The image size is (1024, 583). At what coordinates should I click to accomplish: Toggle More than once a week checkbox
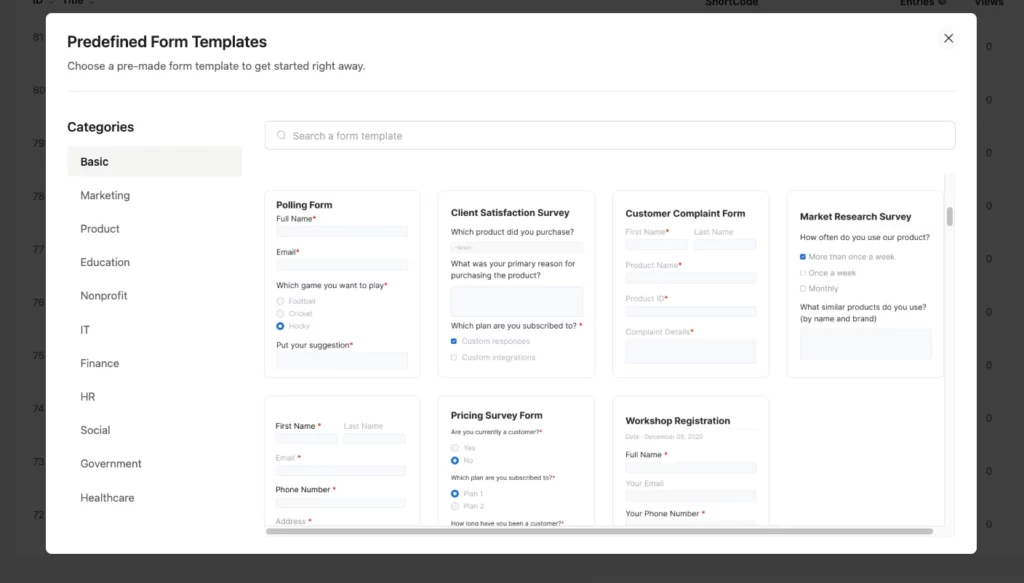coord(803,257)
